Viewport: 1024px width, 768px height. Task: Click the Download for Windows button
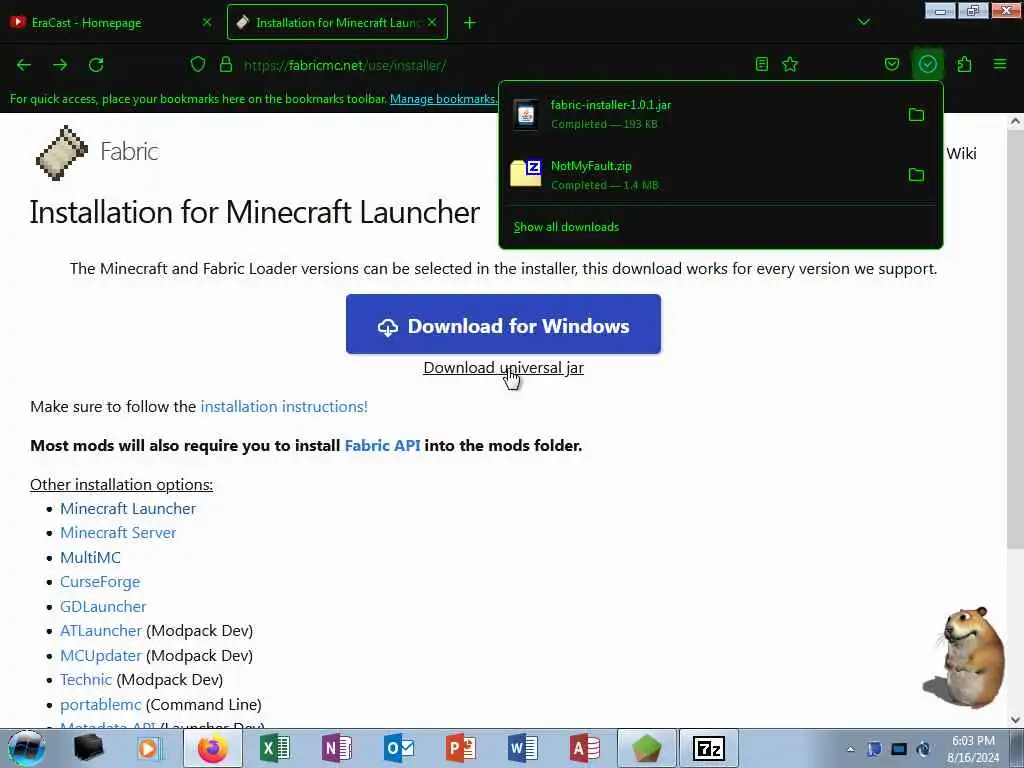(504, 324)
